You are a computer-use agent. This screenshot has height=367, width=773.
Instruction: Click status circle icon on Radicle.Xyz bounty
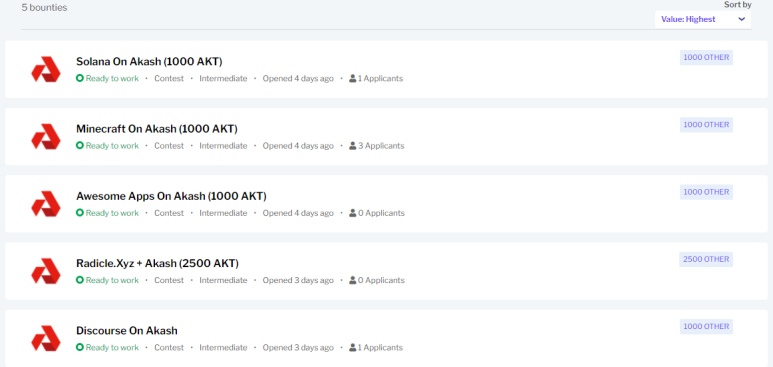pos(80,280)
